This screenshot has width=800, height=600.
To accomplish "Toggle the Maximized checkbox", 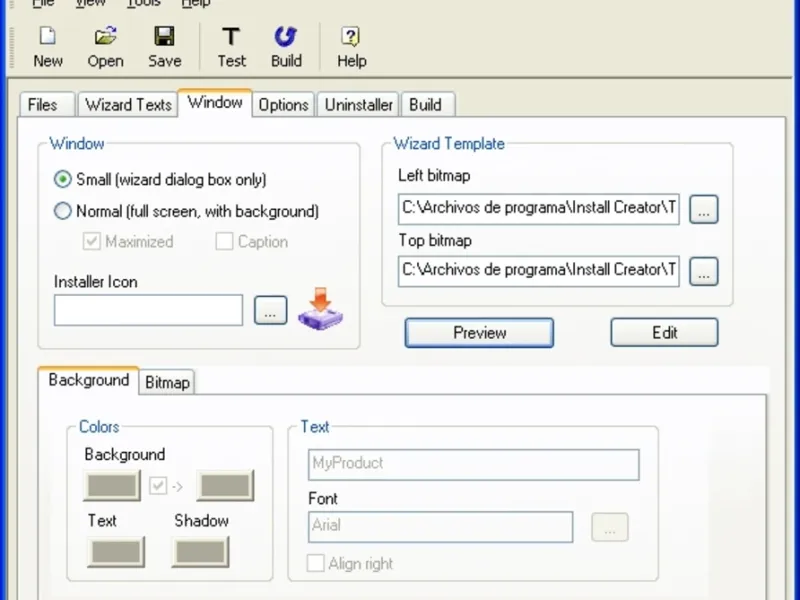I will point(92,241).
